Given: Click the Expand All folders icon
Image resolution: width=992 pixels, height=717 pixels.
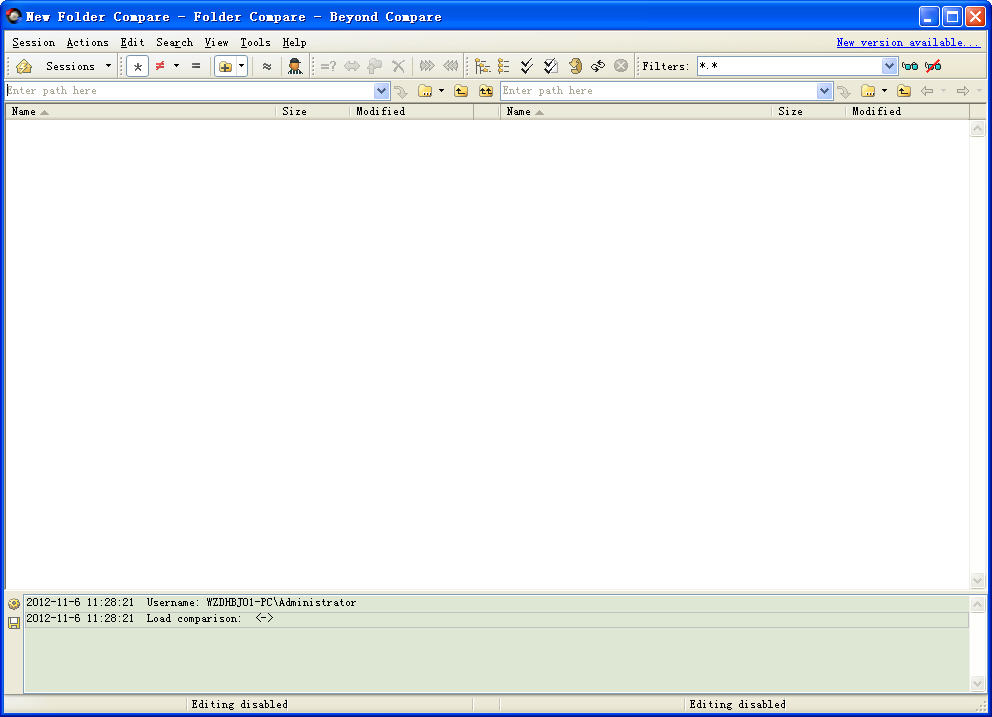Looking at the screenshot, I should (482, 66).
